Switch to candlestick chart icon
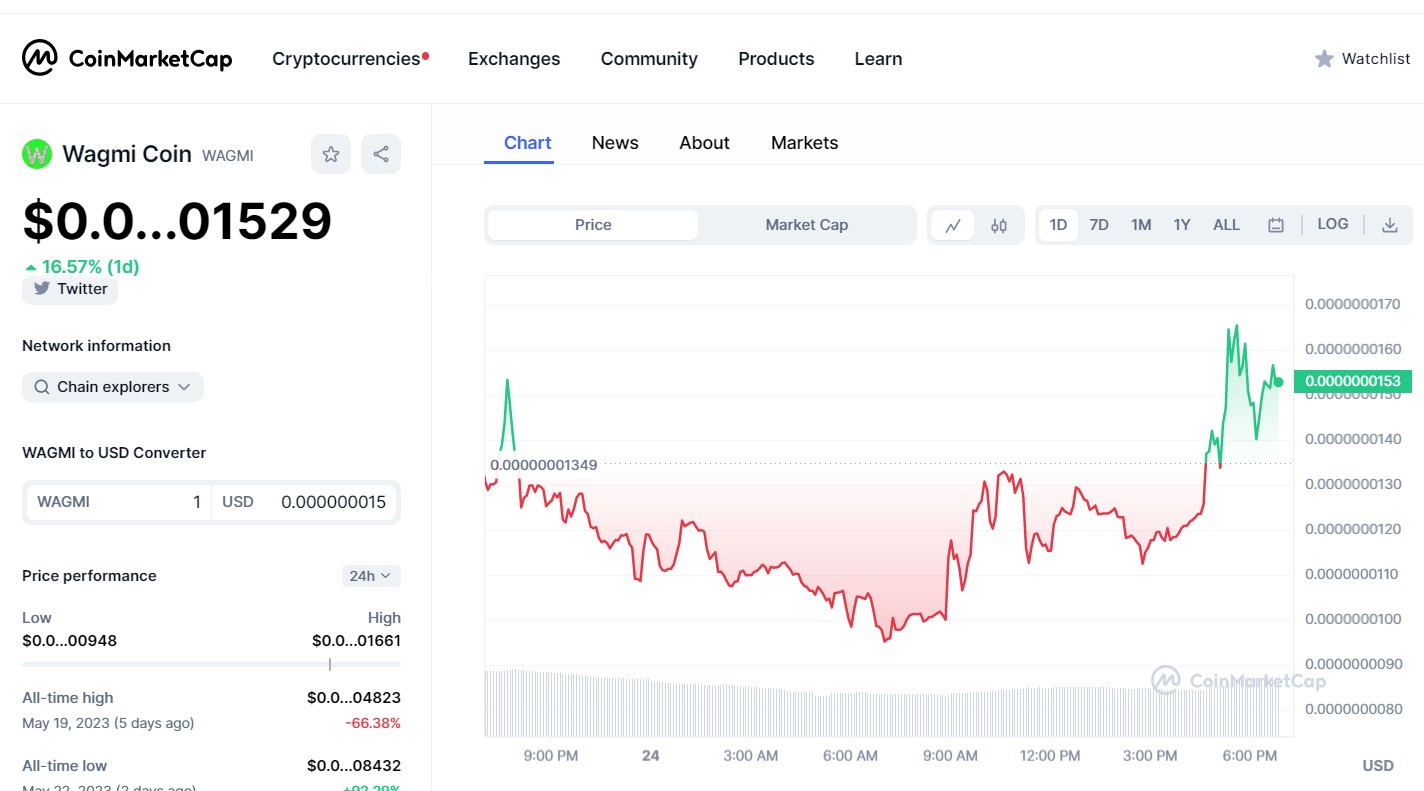 point(999,225)
